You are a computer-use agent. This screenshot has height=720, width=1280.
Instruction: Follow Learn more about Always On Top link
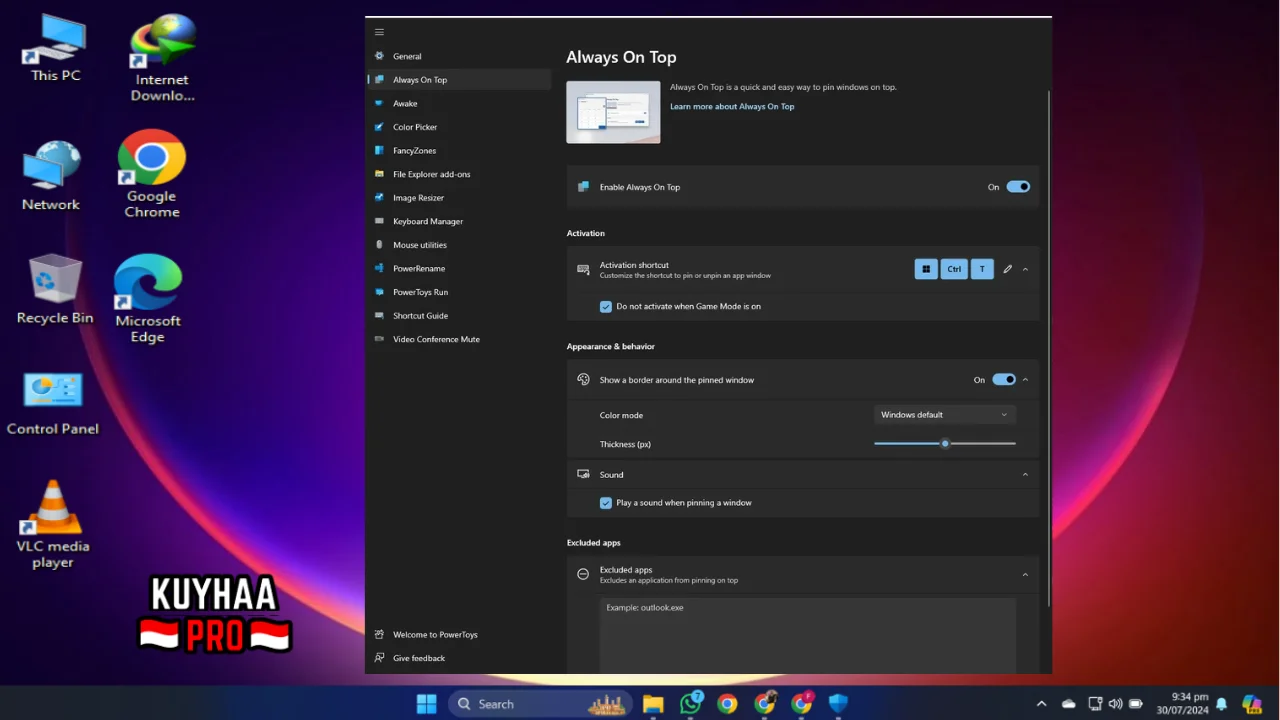point(732,106)
